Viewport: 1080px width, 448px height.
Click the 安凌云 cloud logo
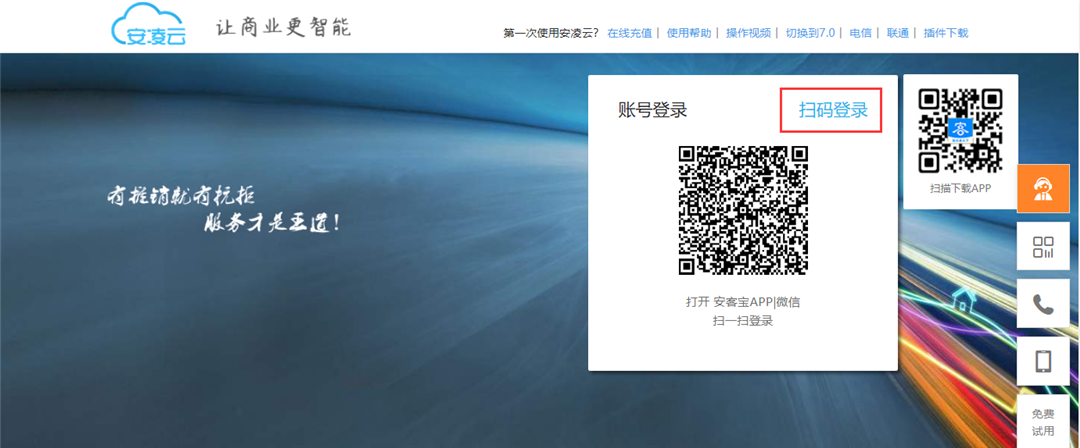click(x=148, y=24)
